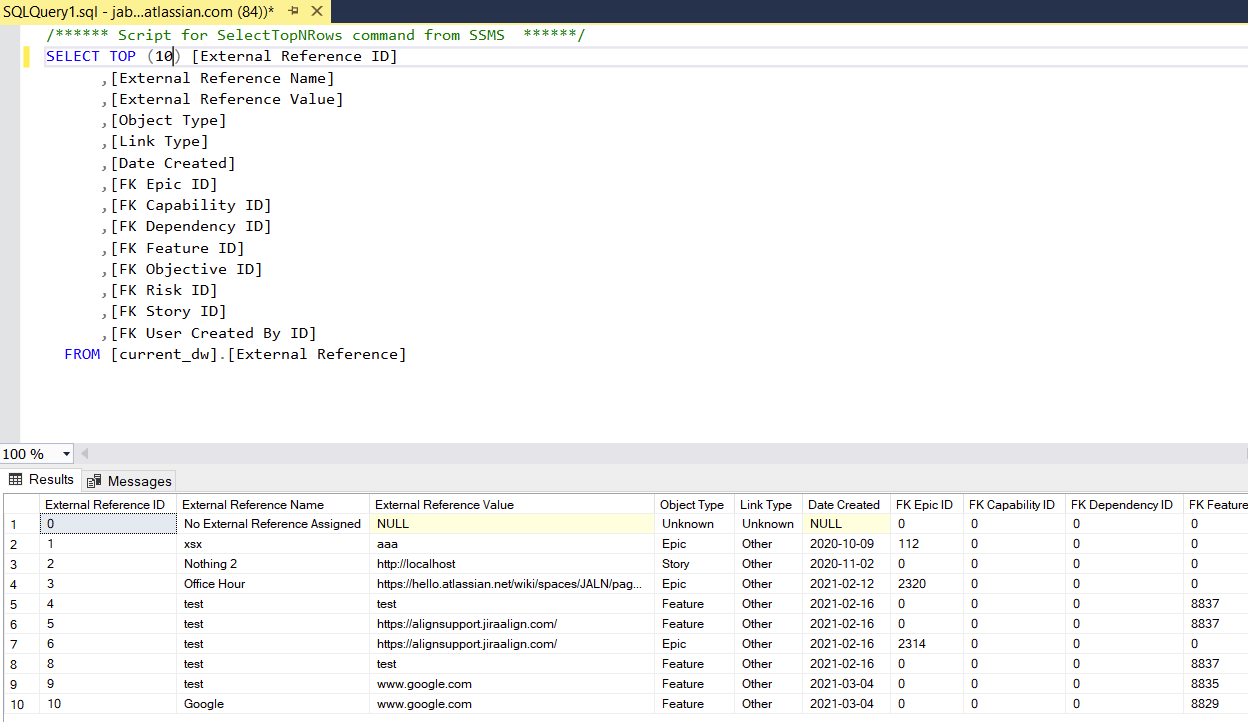Click External Reference Name column header
The height and width of the screenshot is (722, 1248).
[x=273, y=504]
